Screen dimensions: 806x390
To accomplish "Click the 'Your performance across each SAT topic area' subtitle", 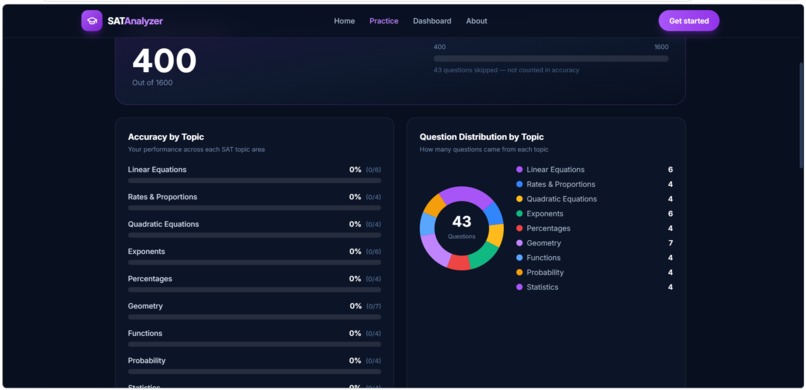I will (x=196, y=150).
